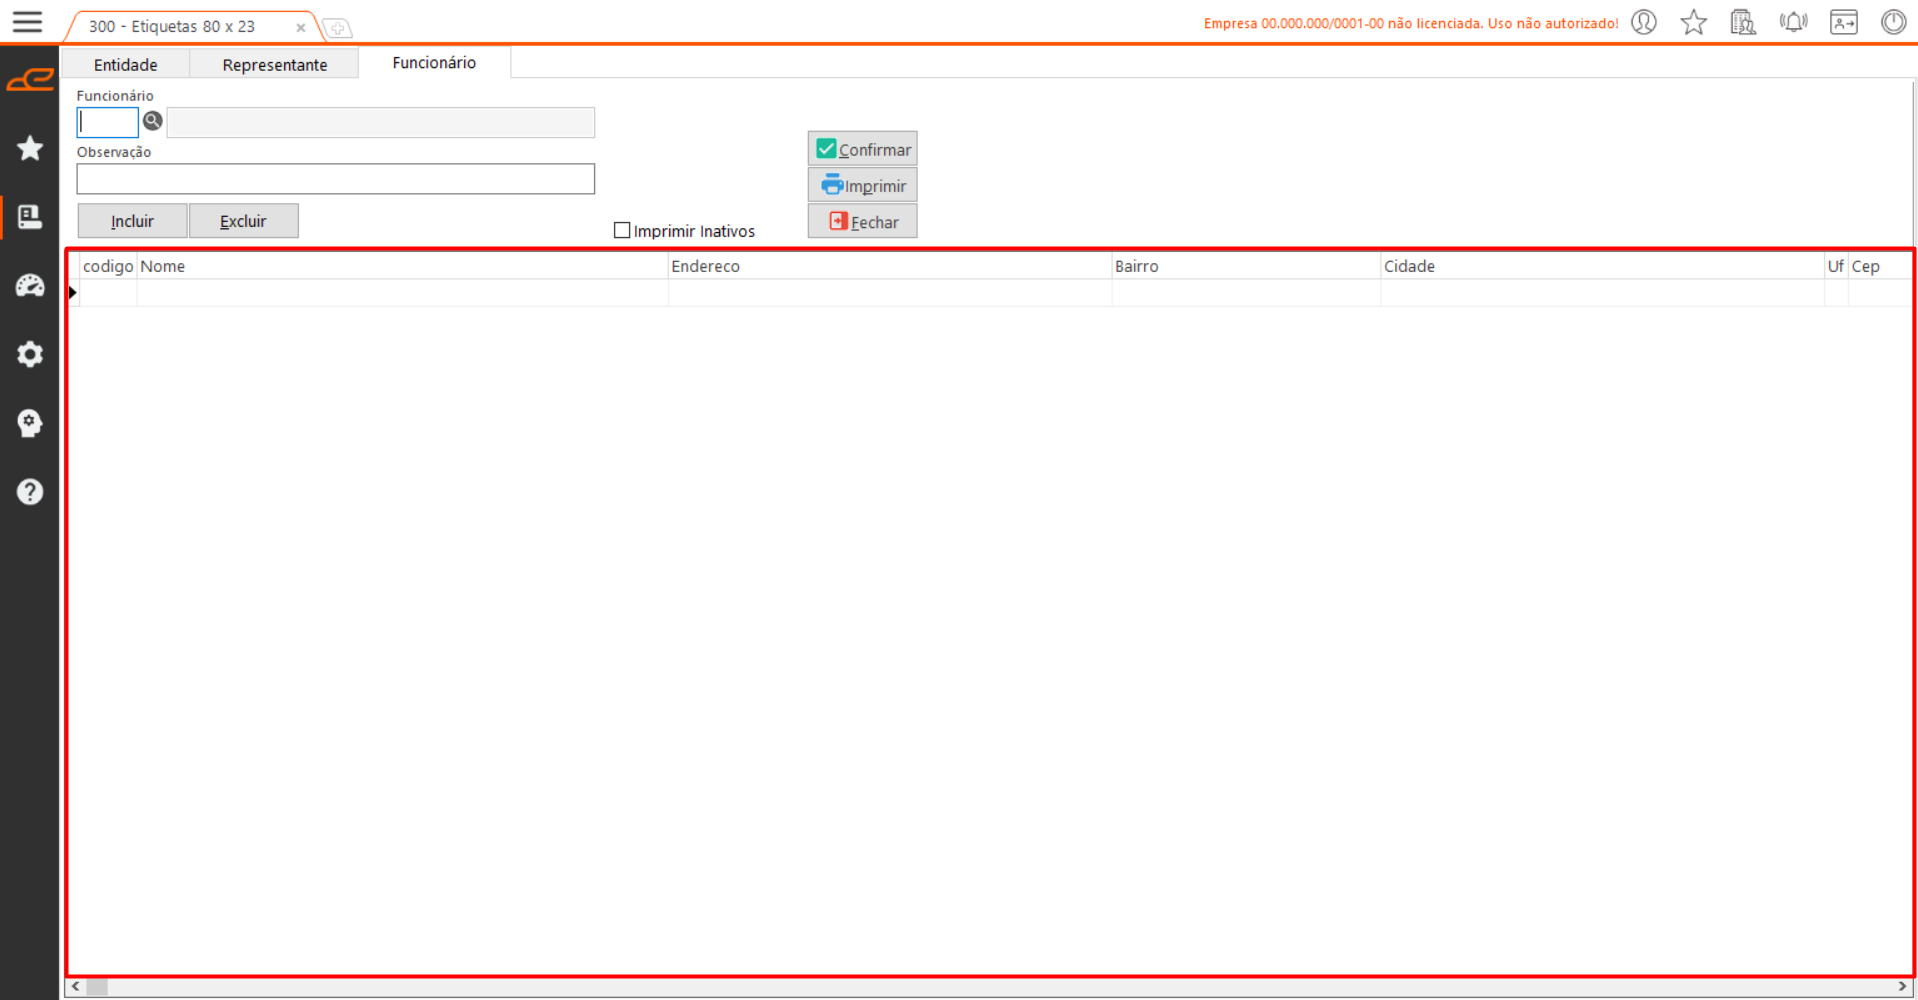Open the dashboard gauge sidebar icon
The image size is (1918, 1000).
point(30,286)
